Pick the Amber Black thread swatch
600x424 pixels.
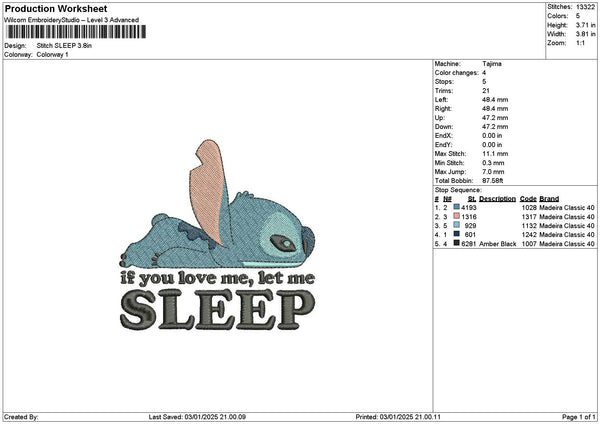coord(456,243)
